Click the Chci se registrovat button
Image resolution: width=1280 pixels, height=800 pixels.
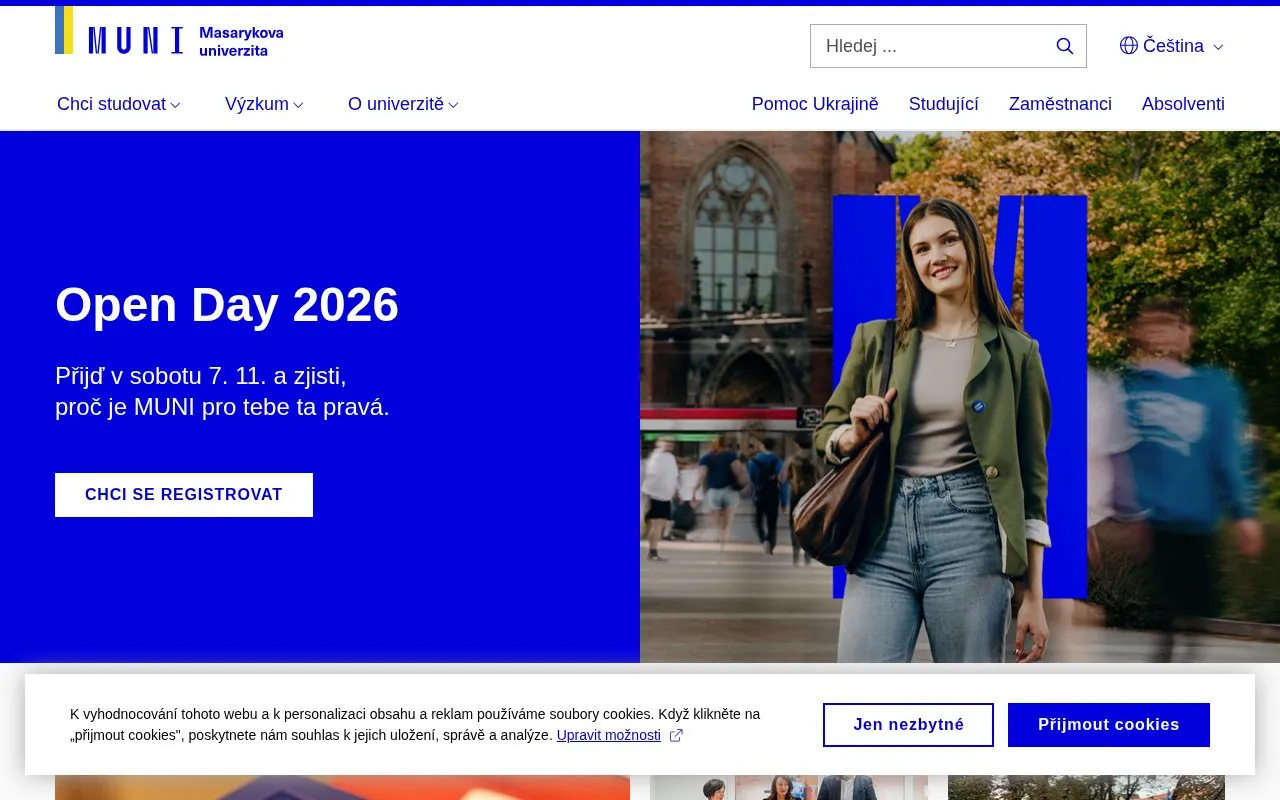coord(184,495)
